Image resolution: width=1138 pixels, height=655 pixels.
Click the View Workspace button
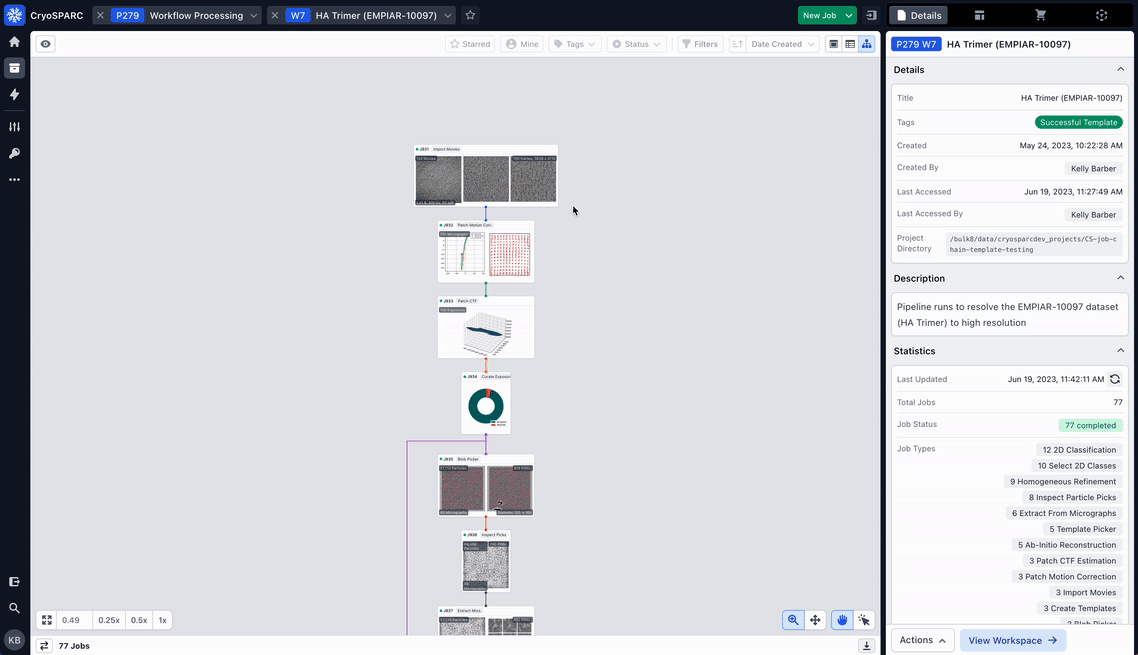tap(1013, 640)
